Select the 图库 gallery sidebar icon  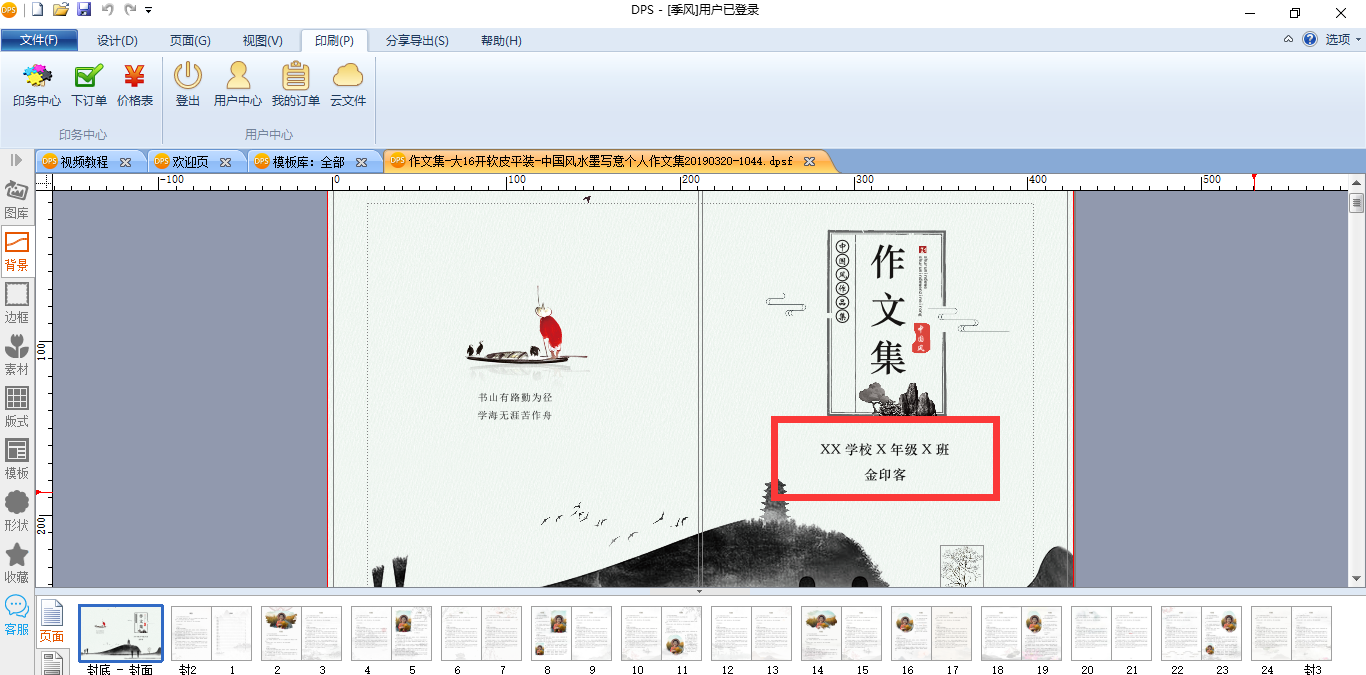17,199
